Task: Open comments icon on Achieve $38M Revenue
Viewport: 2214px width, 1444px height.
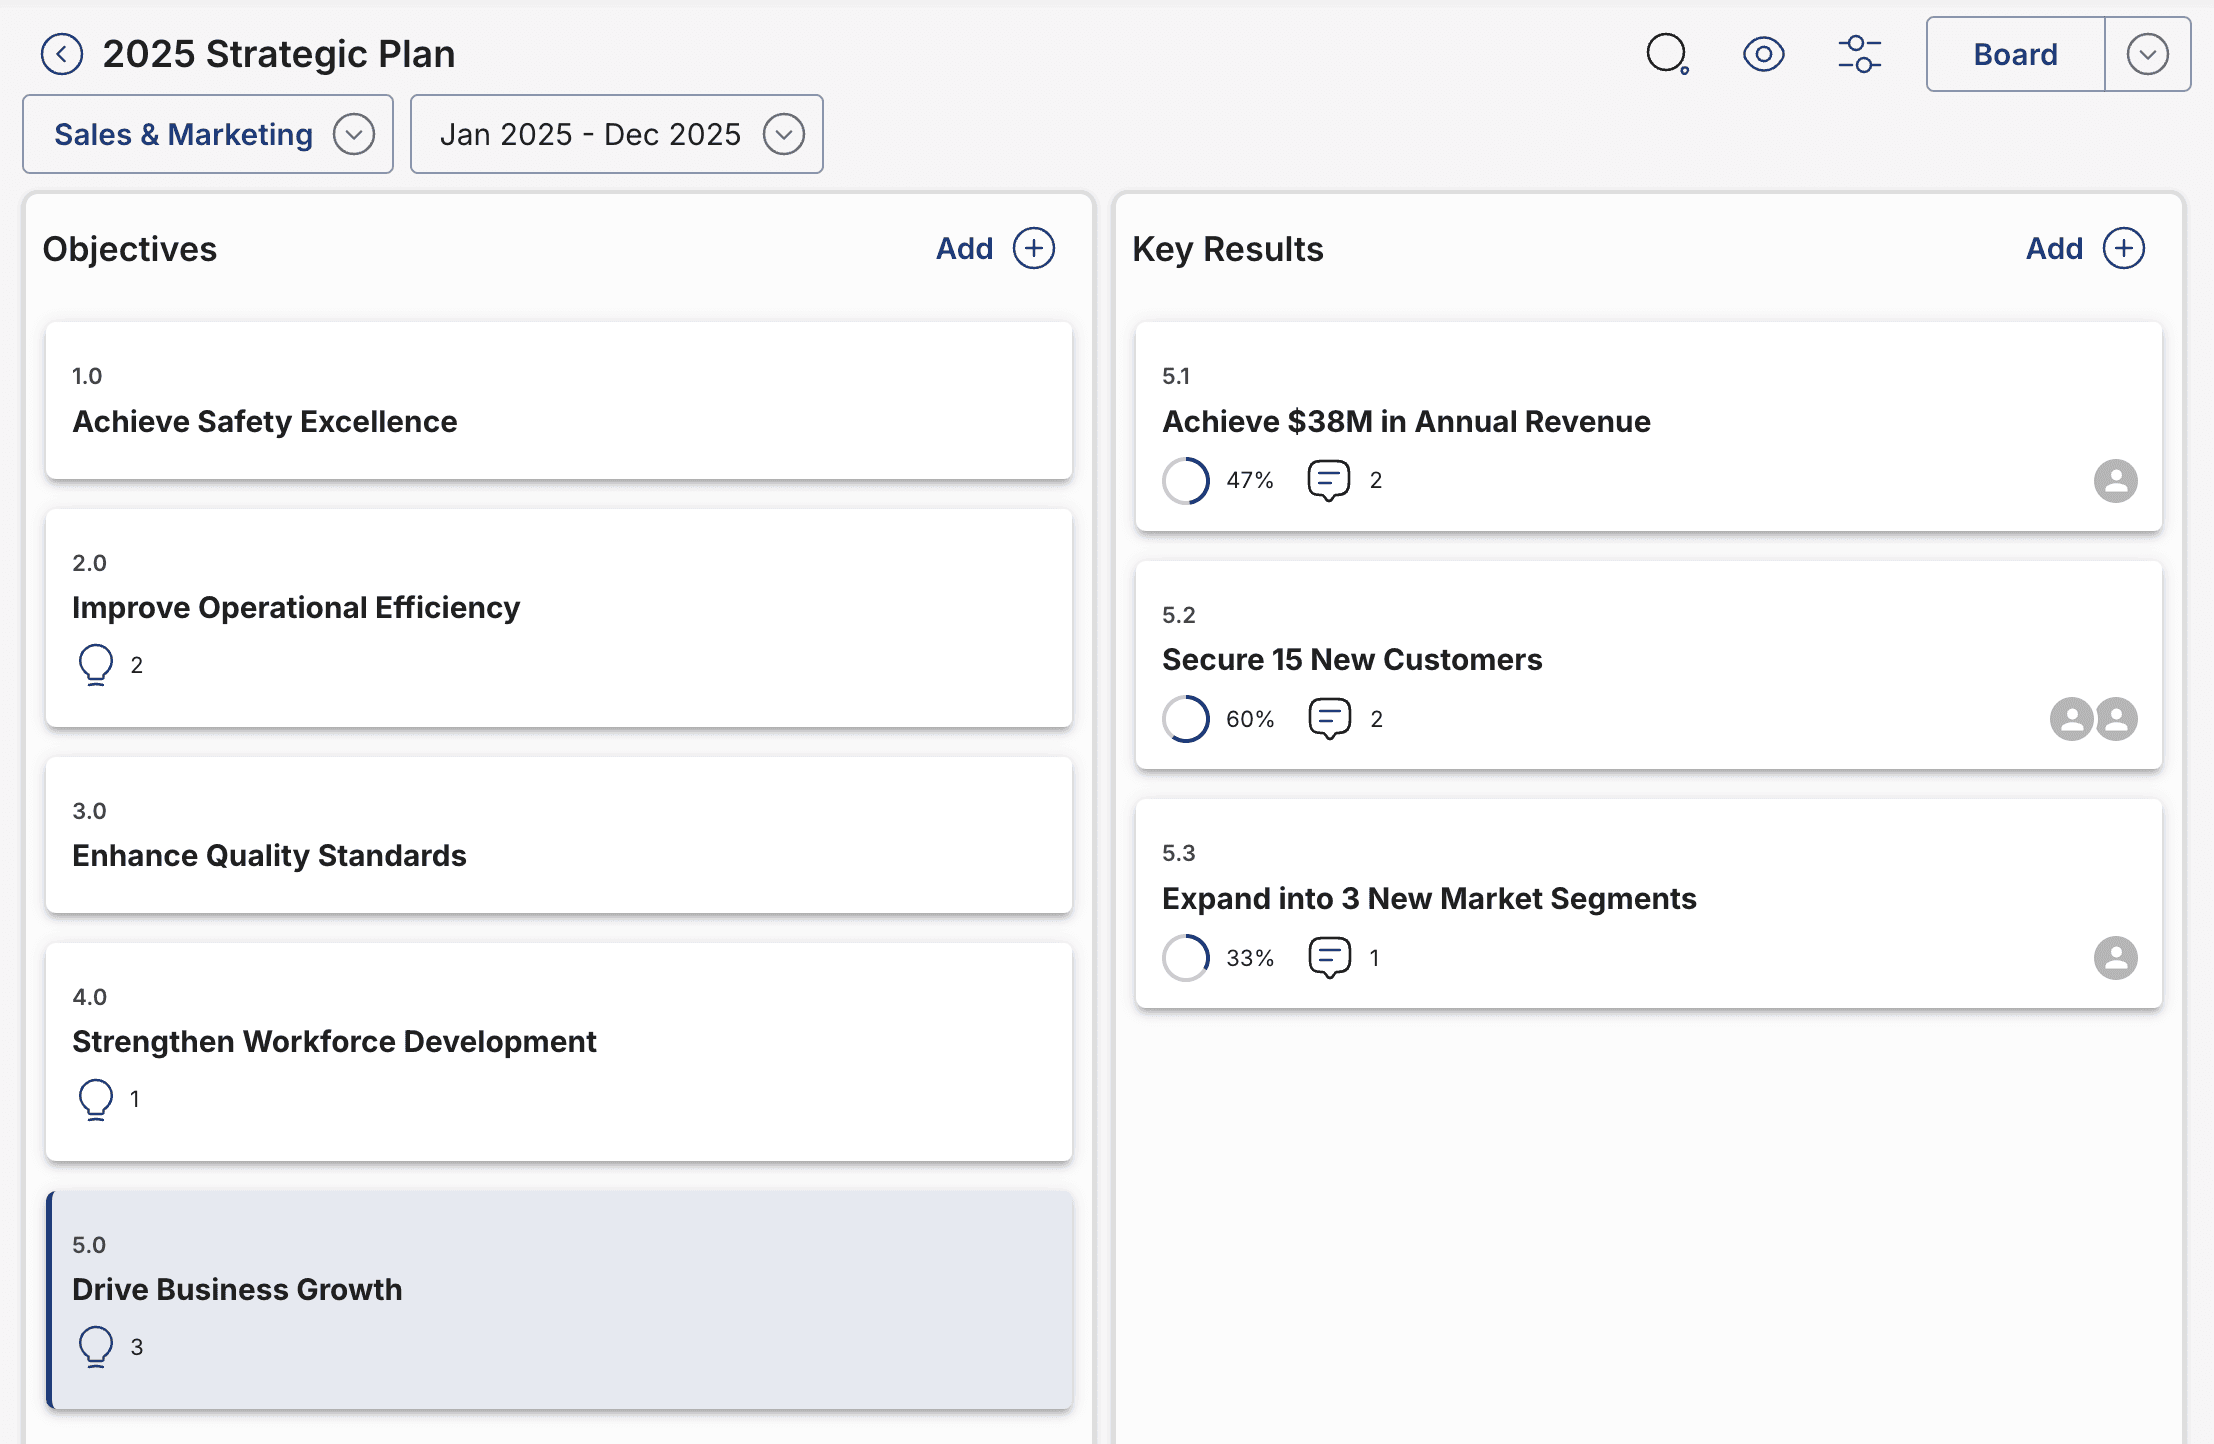Action: coord(1328,480)
